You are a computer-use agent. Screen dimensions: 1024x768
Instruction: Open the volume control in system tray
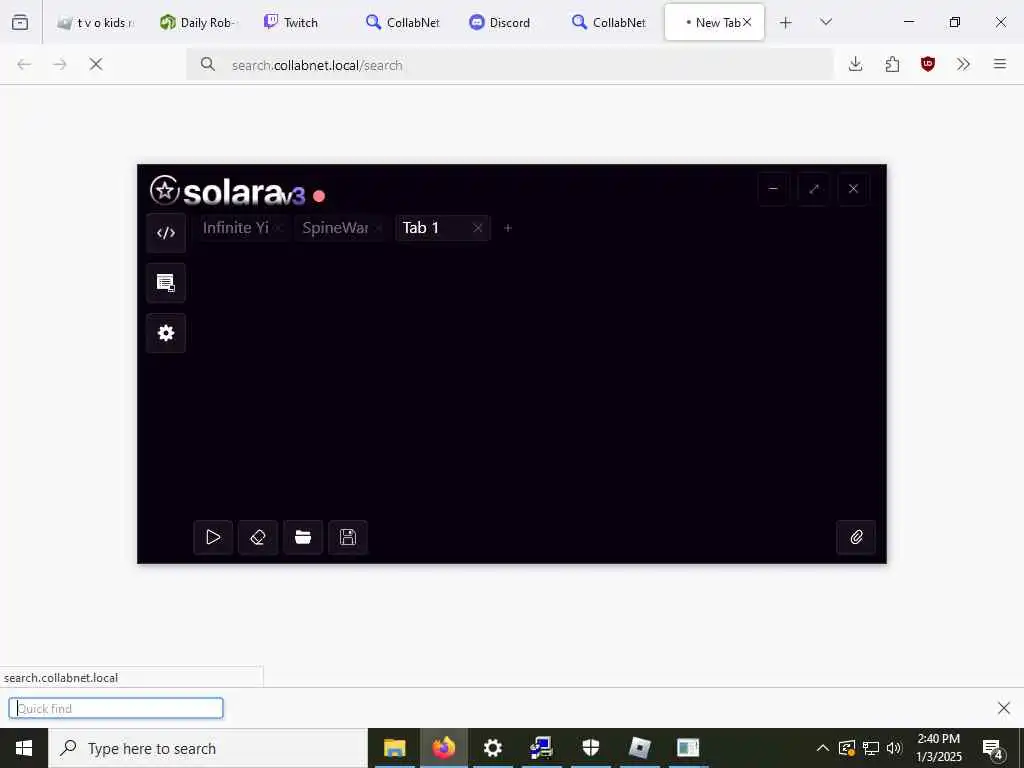(x=894, y=748)
